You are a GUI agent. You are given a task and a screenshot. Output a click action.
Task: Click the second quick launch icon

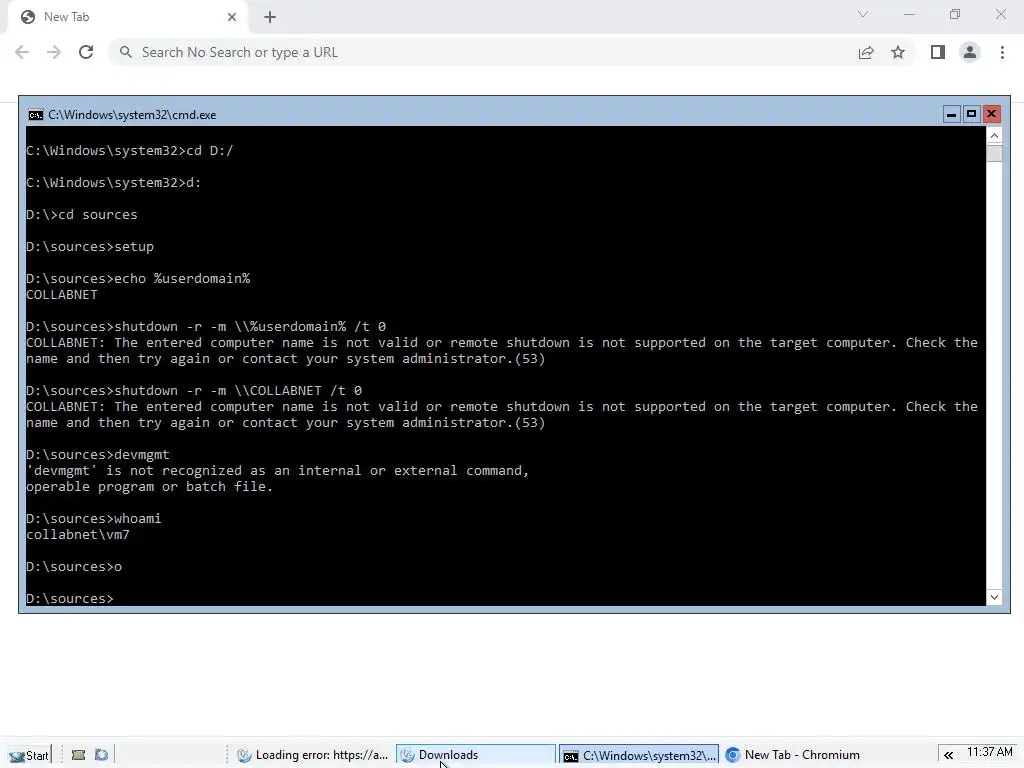tap(101, 755)
